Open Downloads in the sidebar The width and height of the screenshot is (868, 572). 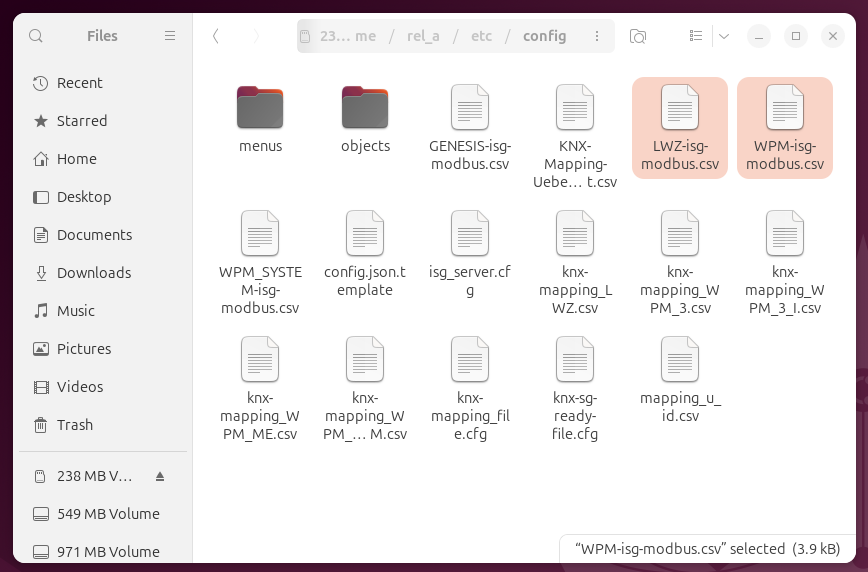(103, 273)
